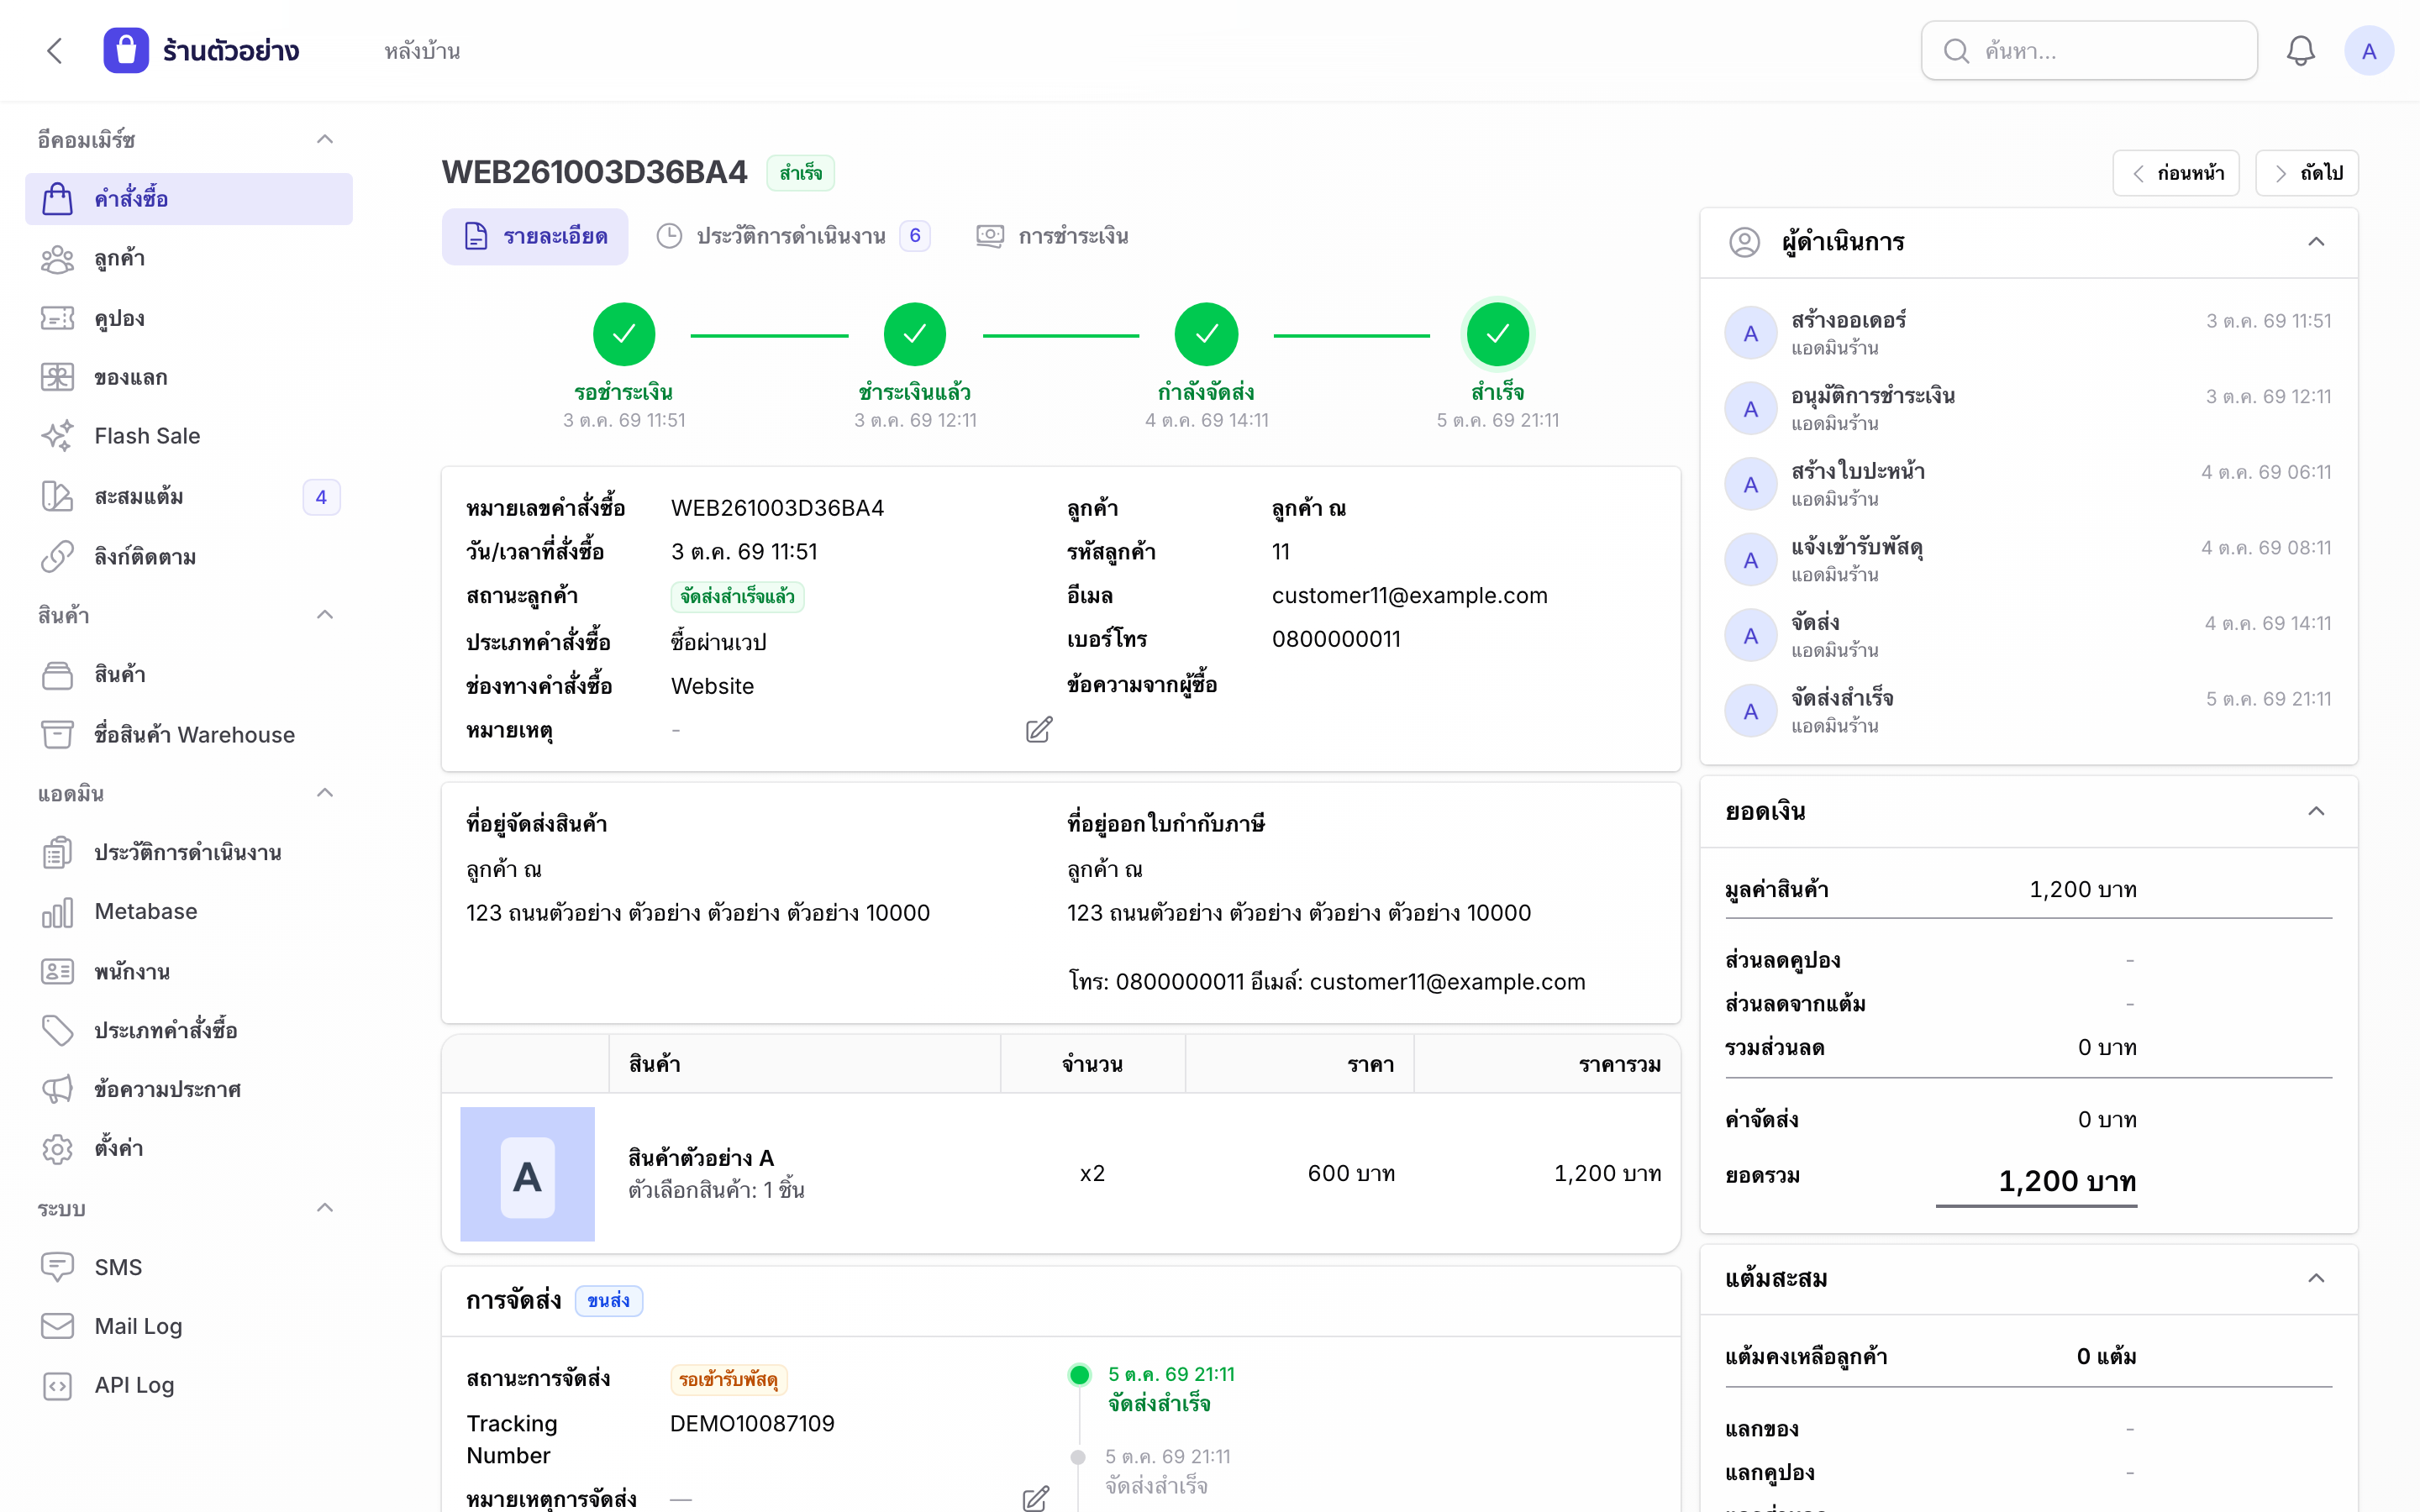2420x1512 pixels.
Task: Click the store shopping bag logo
Action: [126, 51]
